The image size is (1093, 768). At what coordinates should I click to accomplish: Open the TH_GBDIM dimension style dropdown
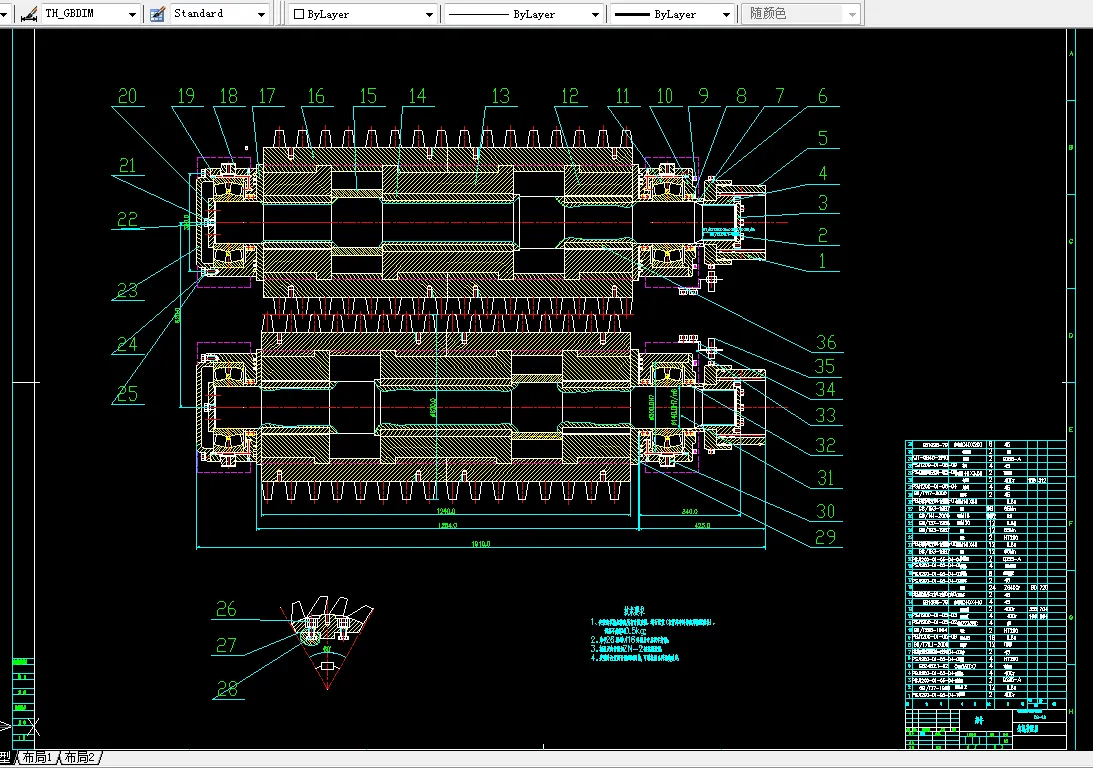[x=132, y=14]
